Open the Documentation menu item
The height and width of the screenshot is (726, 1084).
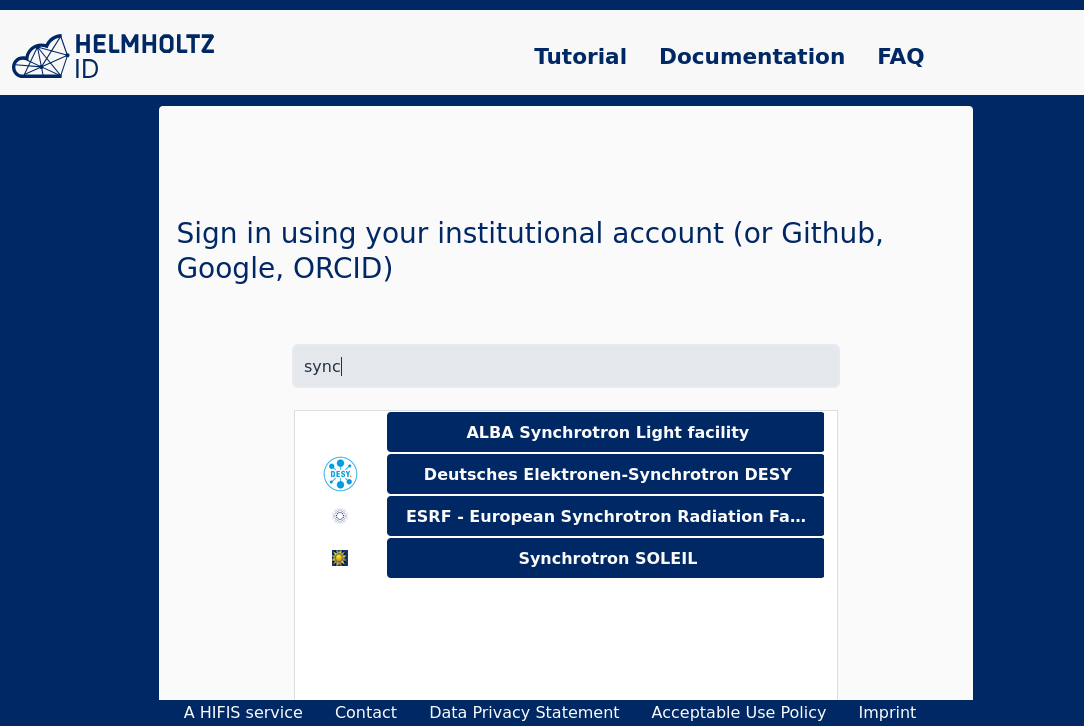tap(751, 57)
